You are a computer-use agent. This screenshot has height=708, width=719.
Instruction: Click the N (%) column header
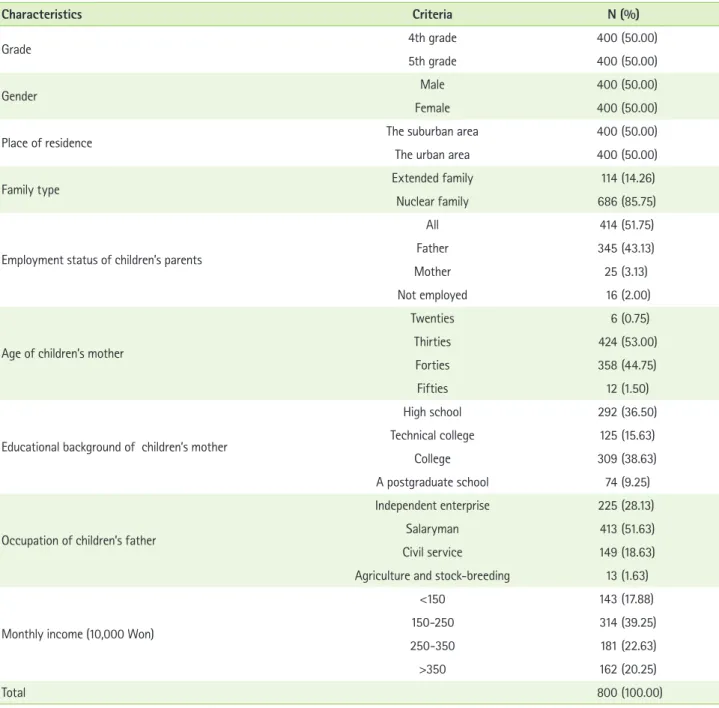point(623,14)
